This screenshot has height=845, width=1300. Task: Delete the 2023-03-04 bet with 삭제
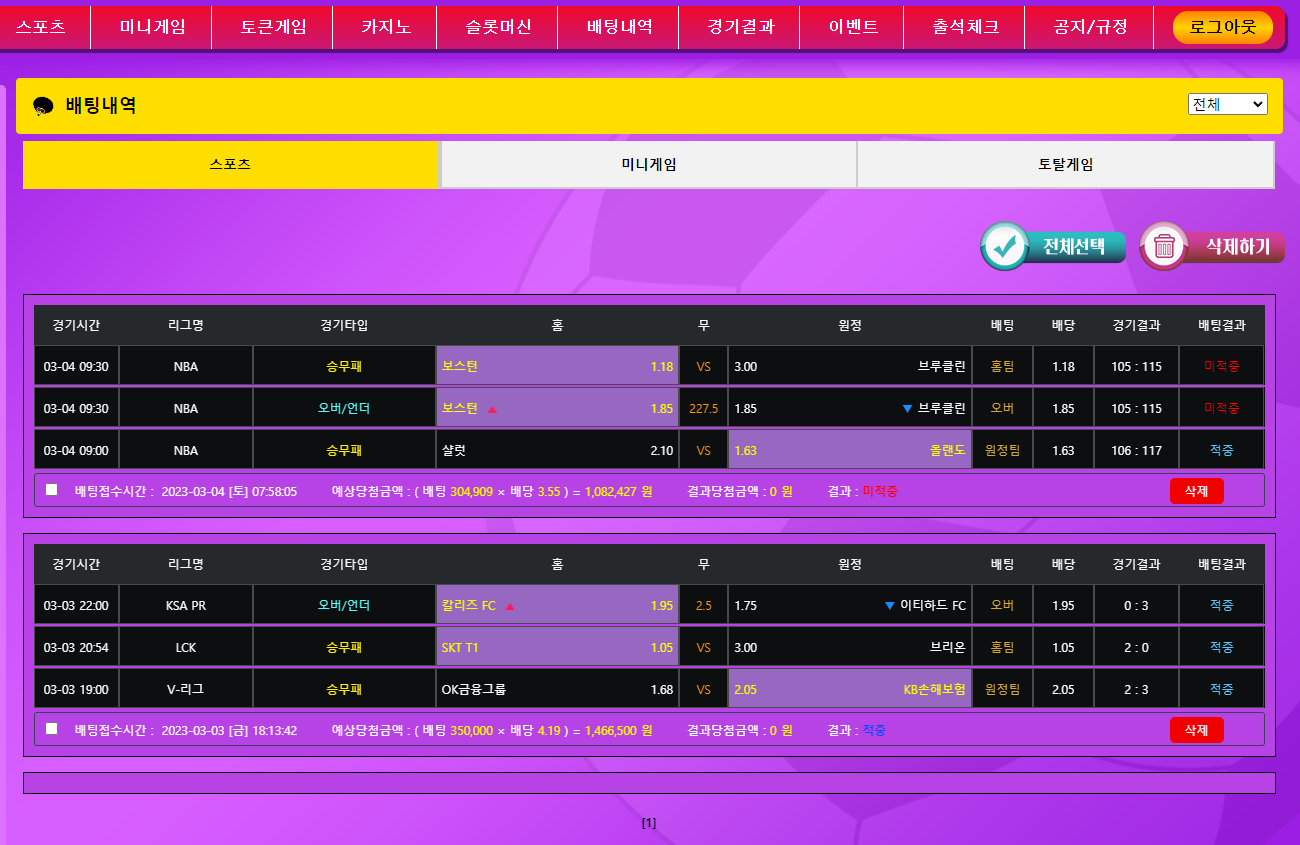(1196, 491)
